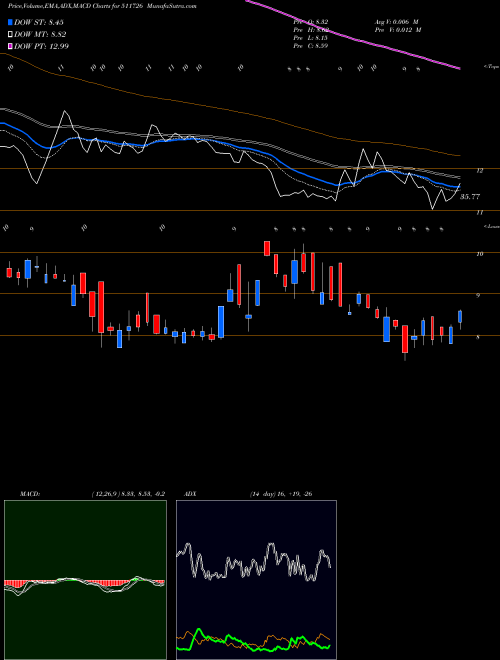The image size is (500, 660).
Task: Click the magenta DOW PT legend swatch
Action: 11,46
